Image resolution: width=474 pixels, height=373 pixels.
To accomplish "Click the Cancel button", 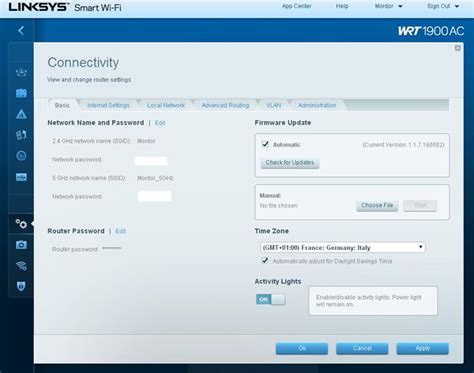I will tap(362, 348).
